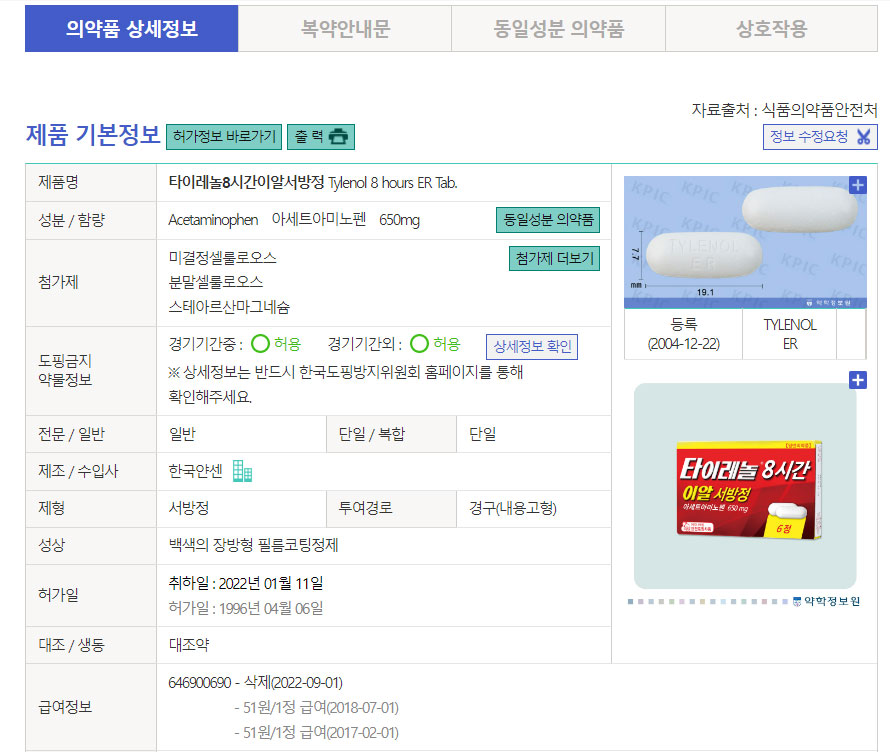
Task: Click the 출력 print button
Action: [x=321, y=137]
